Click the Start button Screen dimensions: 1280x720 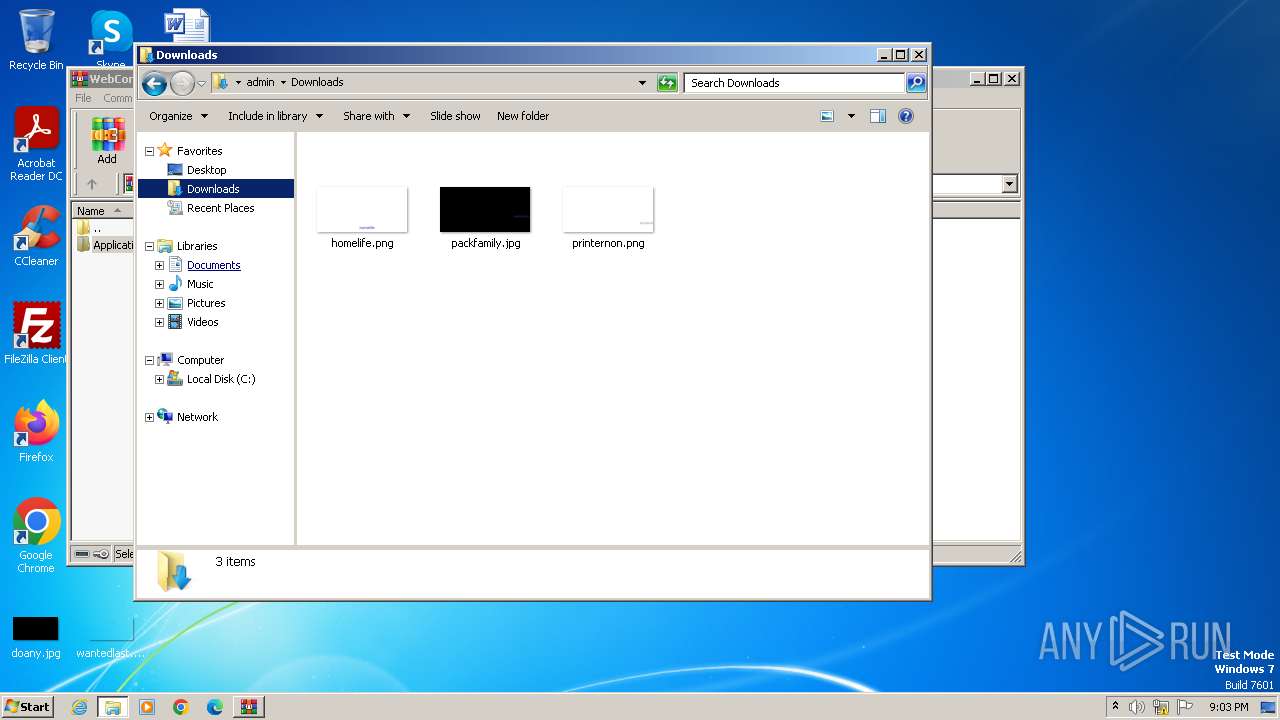pyautogui.click(x=27, y=706)
